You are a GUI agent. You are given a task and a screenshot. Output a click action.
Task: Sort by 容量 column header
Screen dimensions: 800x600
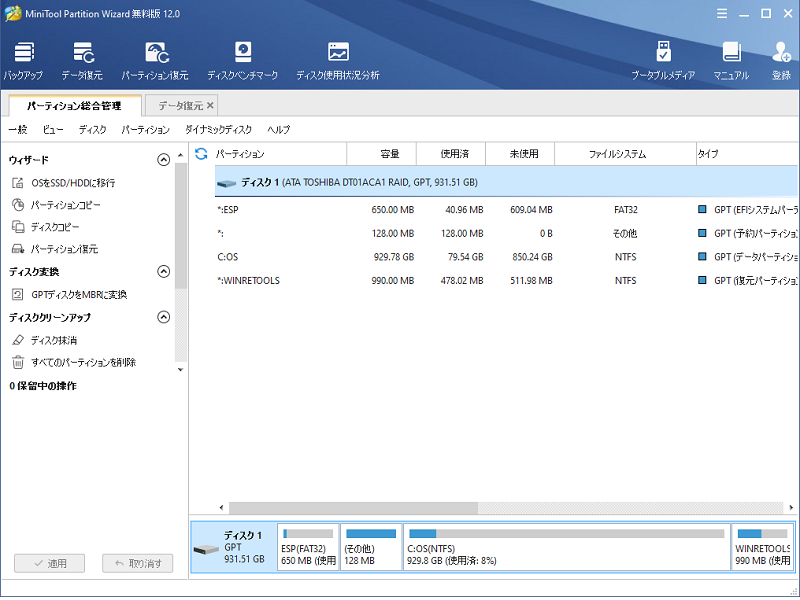pyautogui.click(x=382, y=154)
